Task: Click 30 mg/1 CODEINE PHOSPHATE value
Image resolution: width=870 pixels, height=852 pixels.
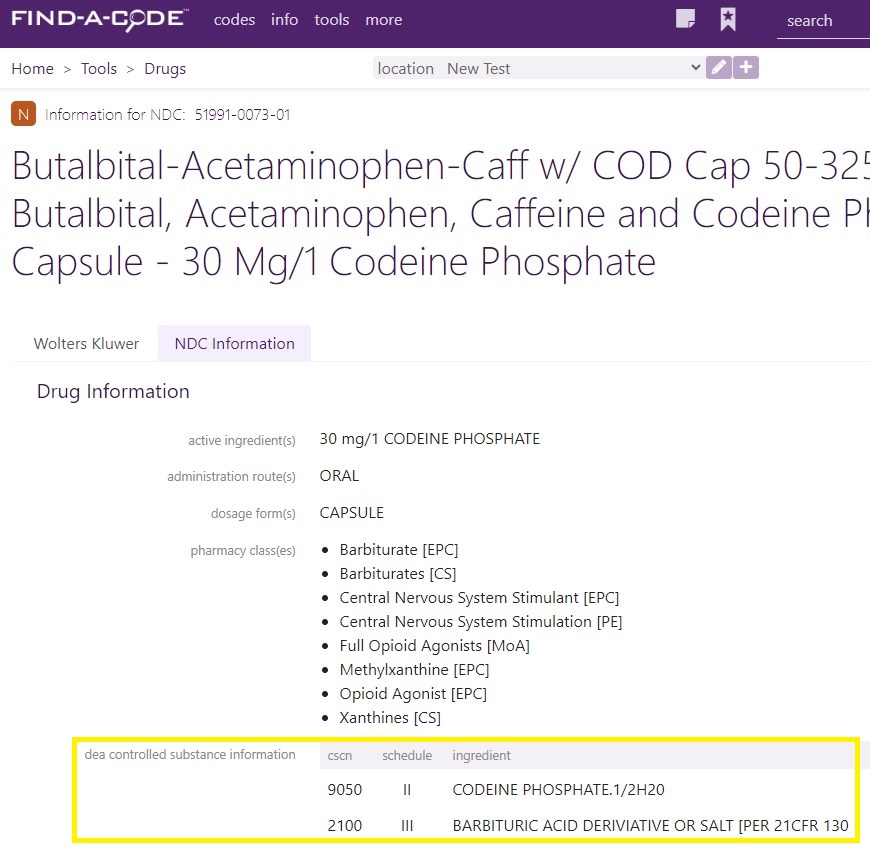Action: pos(429,439)
